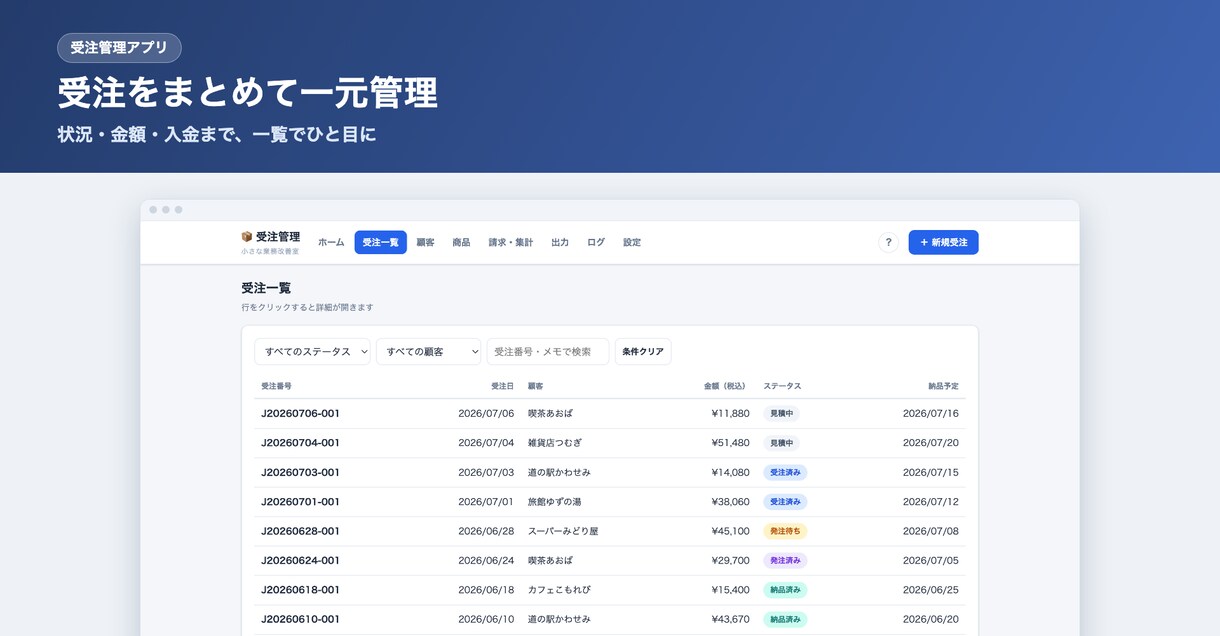
Task: Open the ログ tab
Action: [596, 242]
